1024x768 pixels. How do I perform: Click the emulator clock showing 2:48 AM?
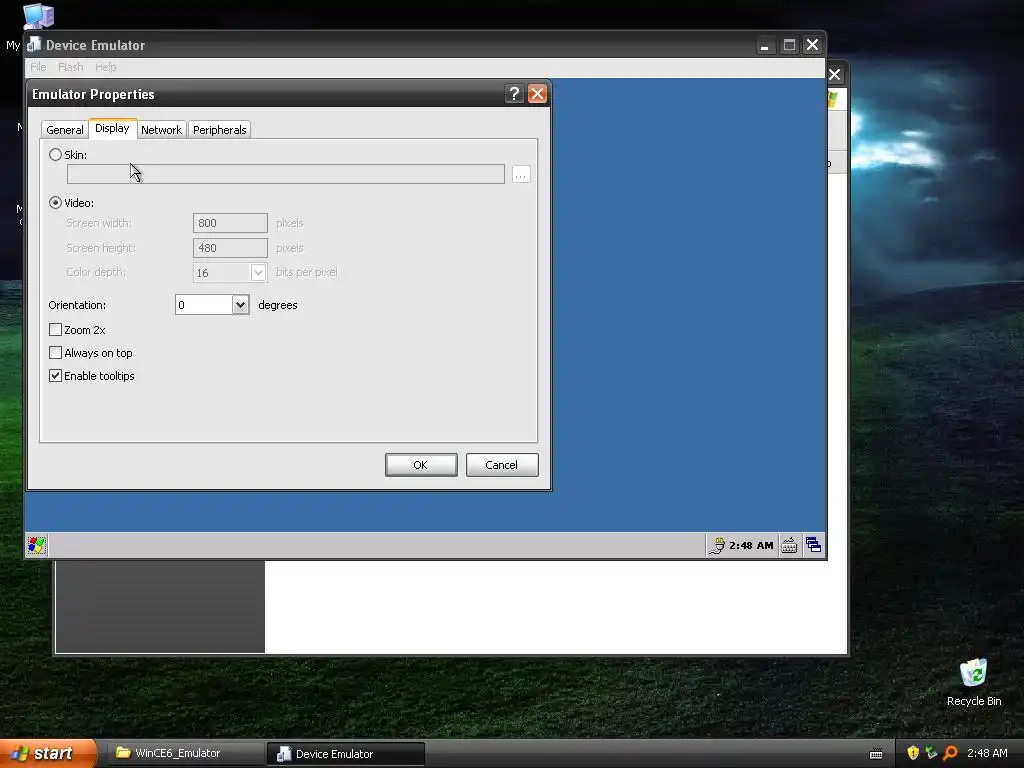[x=751, y=545]
